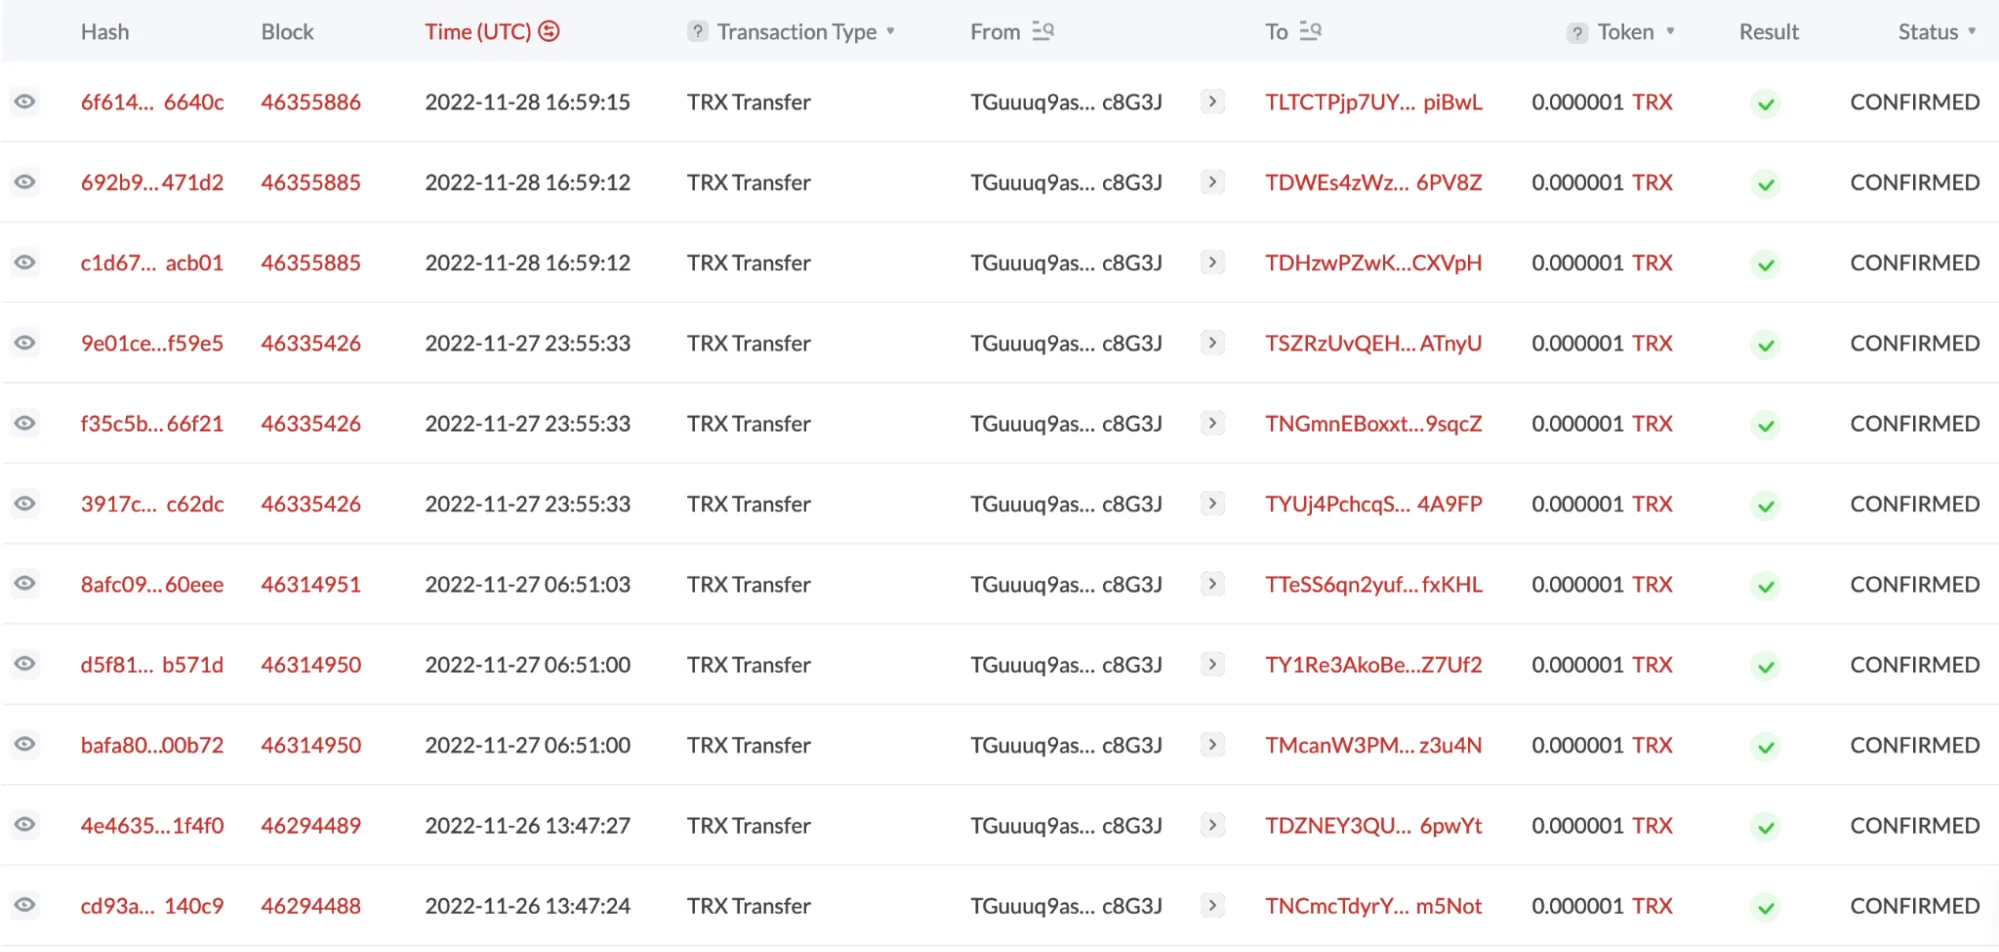Open the Token column dropdown arrow
This screenshot has height=952, width=1999.
coord(1670,32)
